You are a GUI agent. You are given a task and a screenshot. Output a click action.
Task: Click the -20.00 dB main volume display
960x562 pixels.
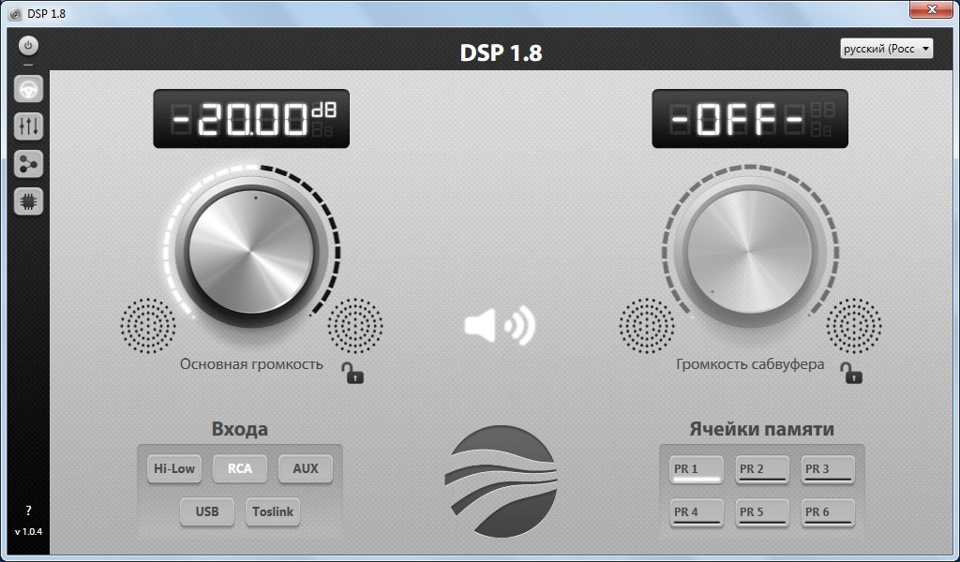(x=251, y=119)
